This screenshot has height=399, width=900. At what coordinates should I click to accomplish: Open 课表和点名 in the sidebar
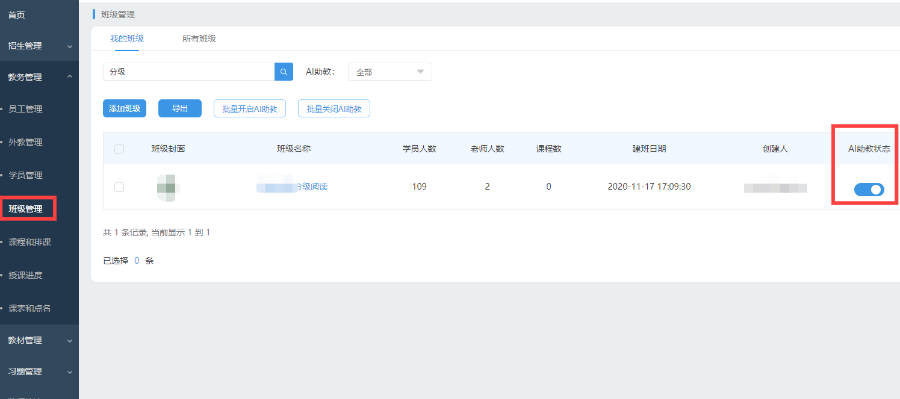point(30,308)
